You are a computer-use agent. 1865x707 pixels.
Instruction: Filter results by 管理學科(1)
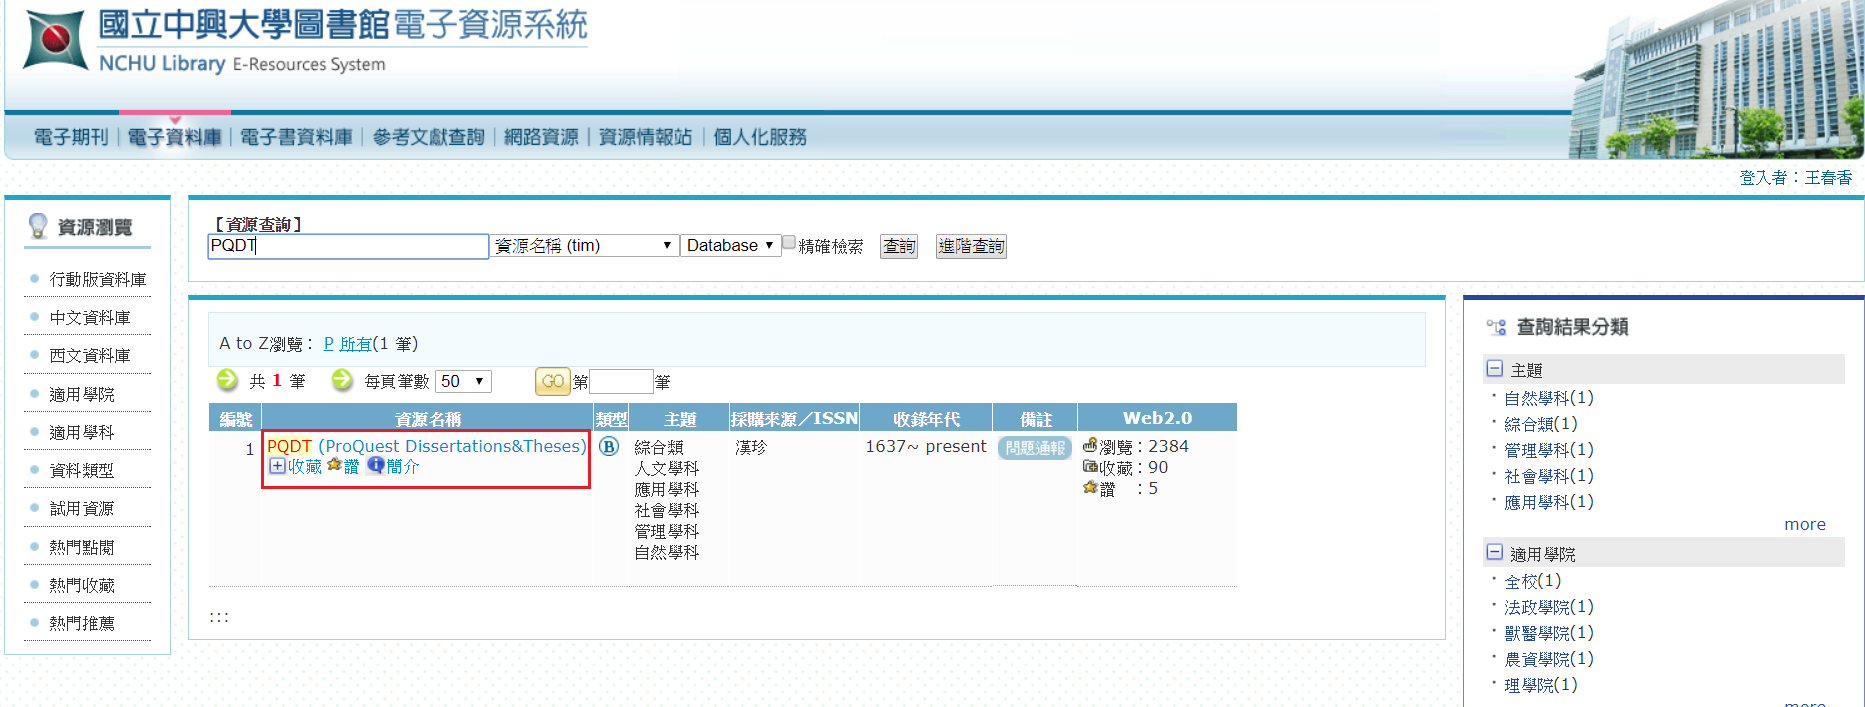click(1549, 450)
